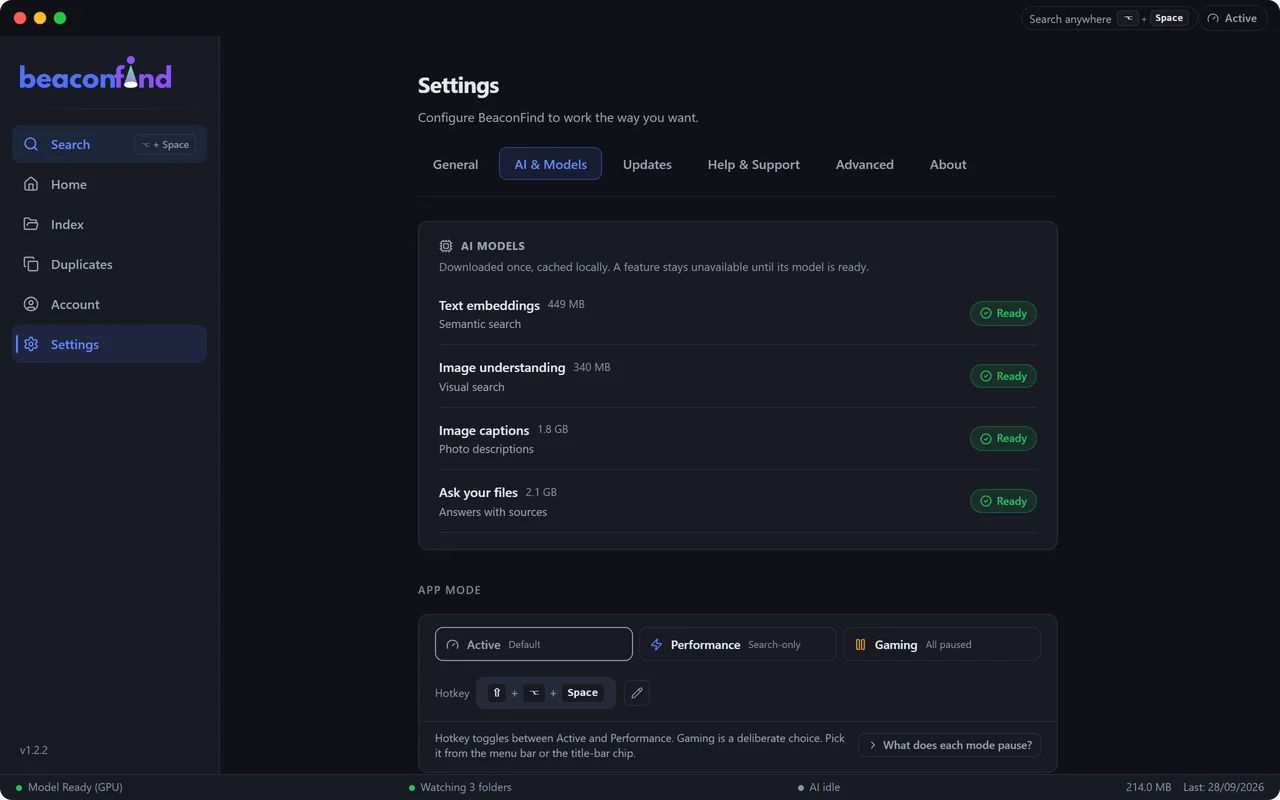Click 'Last: 28/09/2026' in status bar
The image size is (1280, 800).
pyautogui.click(x=1225, y=787)
